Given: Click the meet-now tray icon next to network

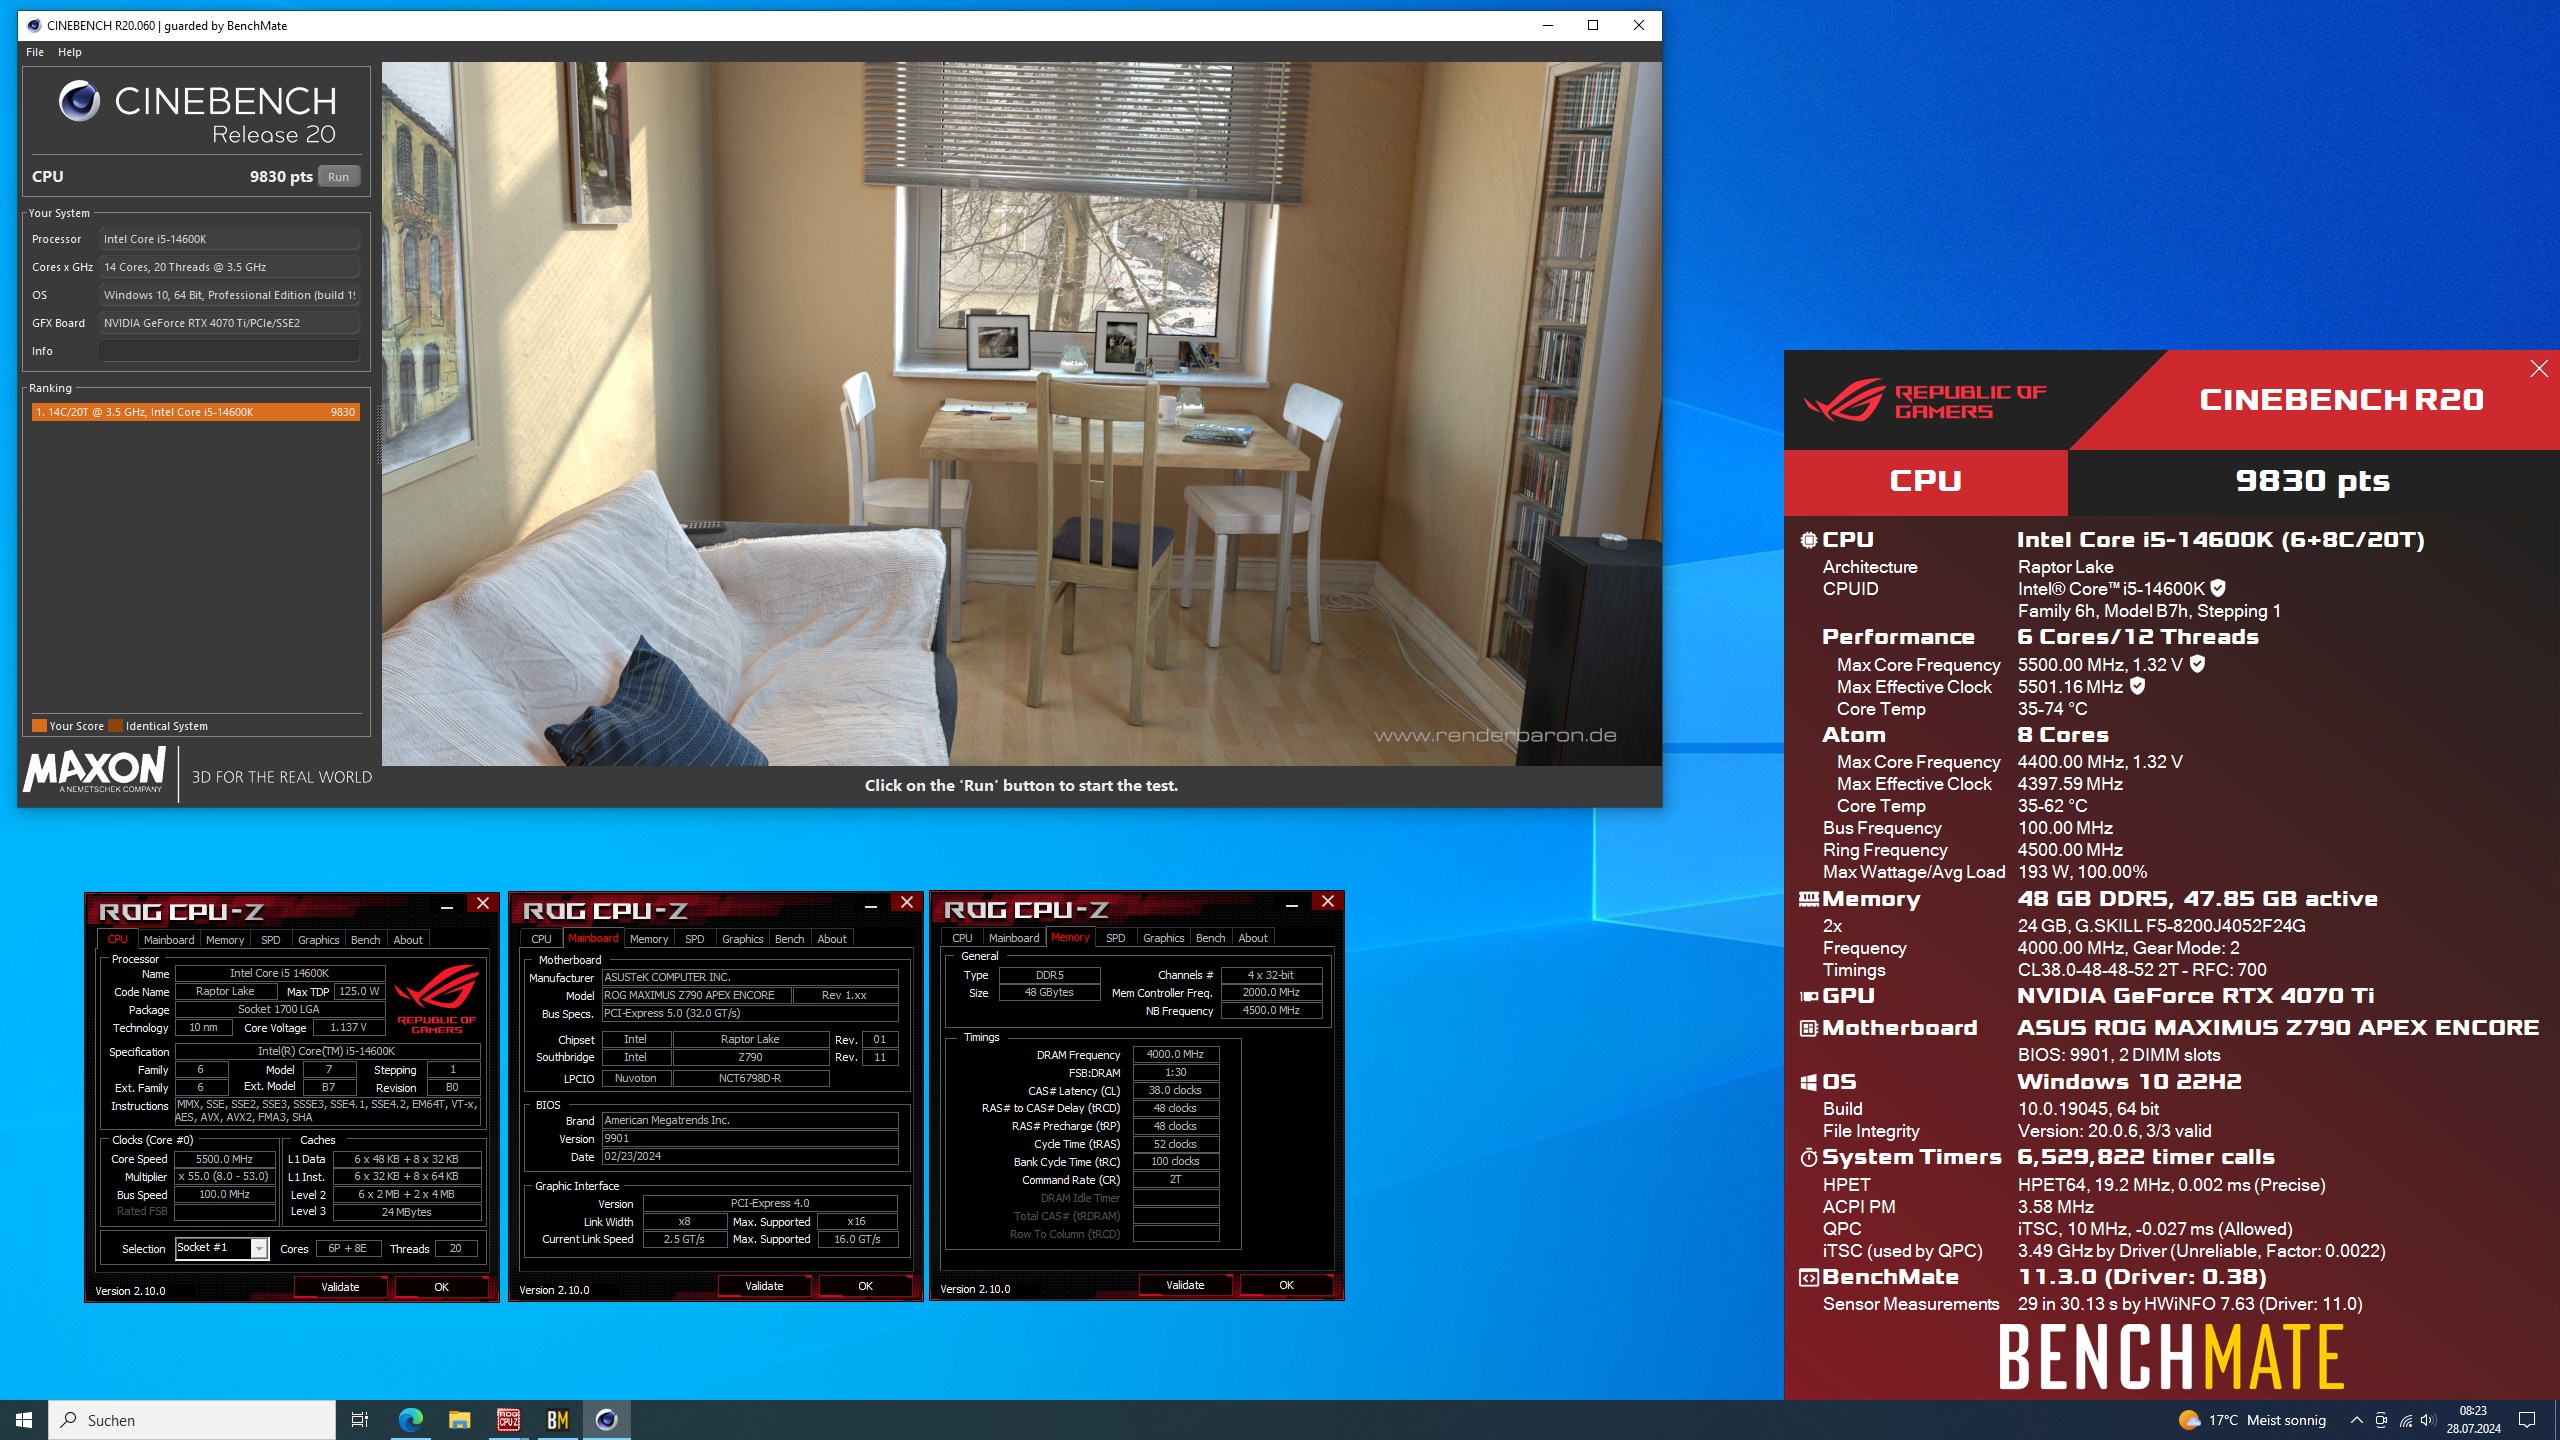Looking at the screenshot, I should [2381, 1420].
